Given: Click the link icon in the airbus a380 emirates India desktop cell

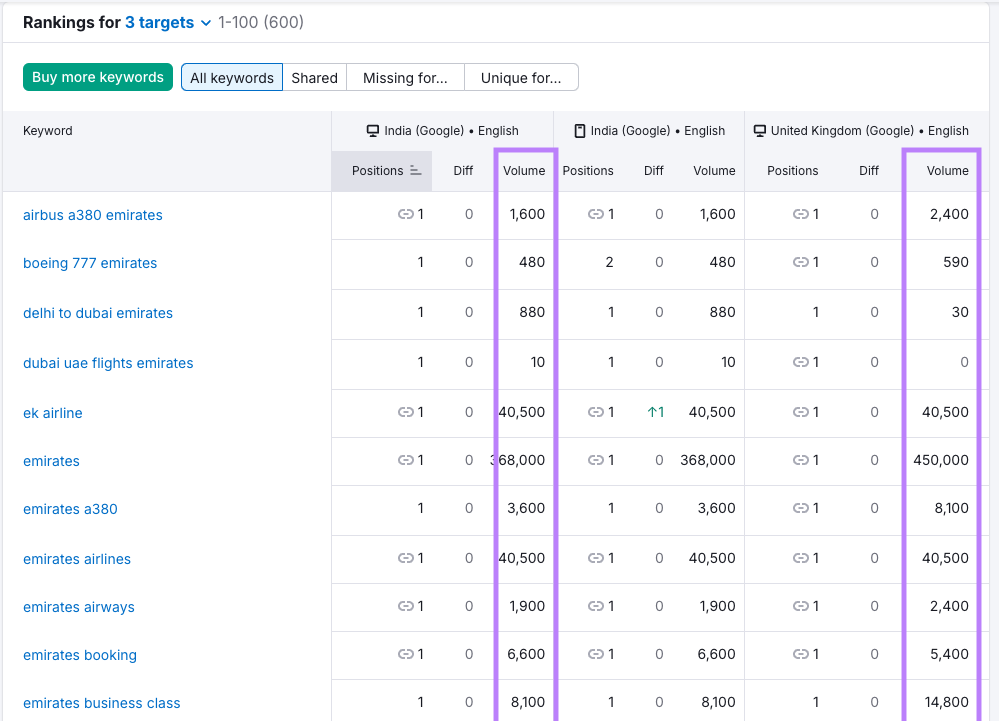Looking at the screenshot, I should tap(405, 214).
